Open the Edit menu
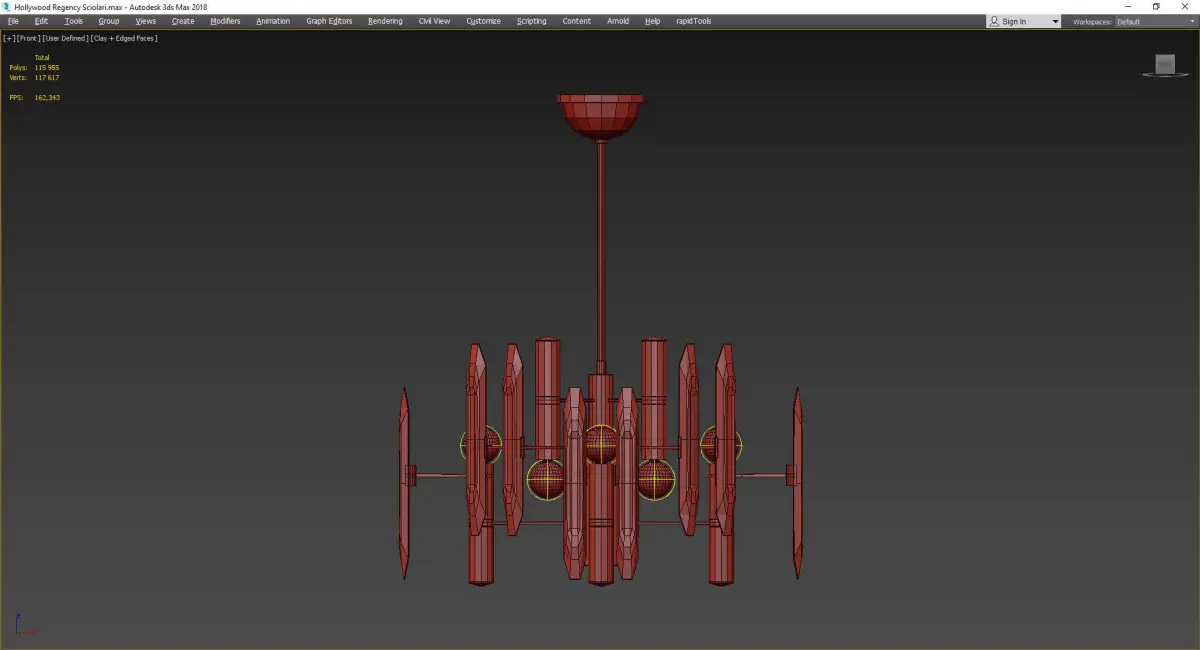The image size is (1200, 650). click(41, 21)
